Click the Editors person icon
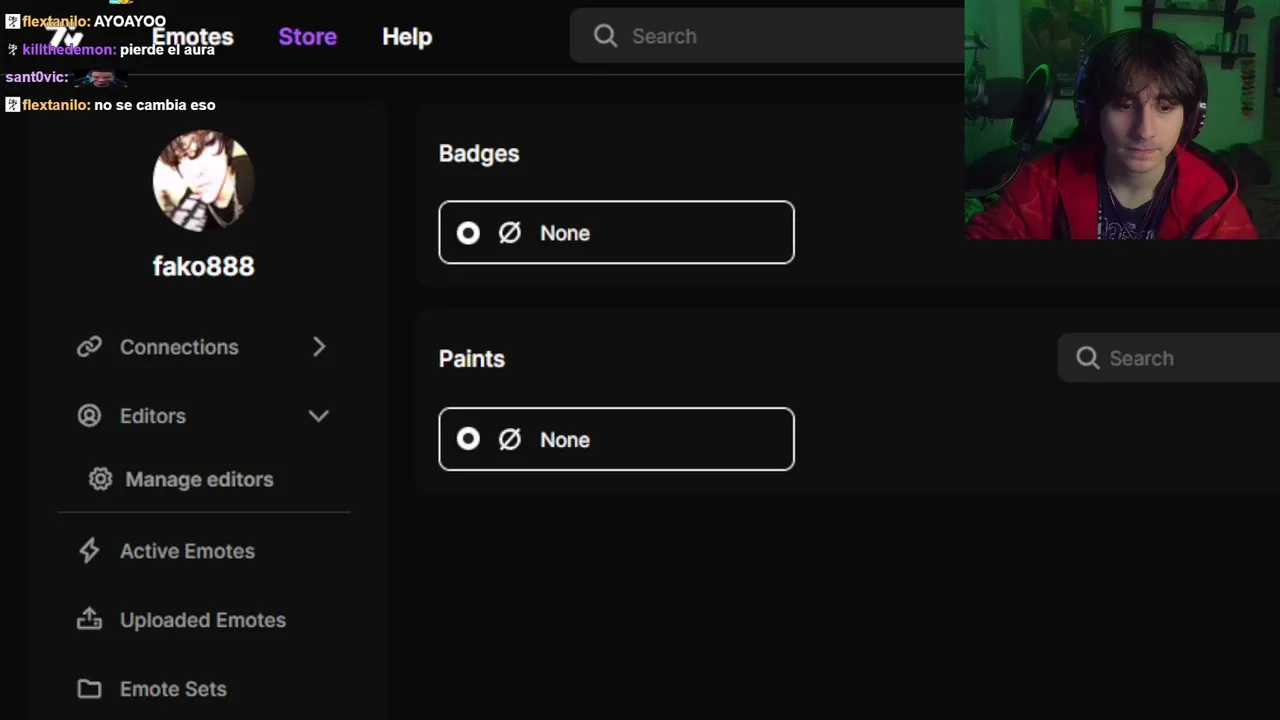The image size is (1280, 720). point(90,416)
